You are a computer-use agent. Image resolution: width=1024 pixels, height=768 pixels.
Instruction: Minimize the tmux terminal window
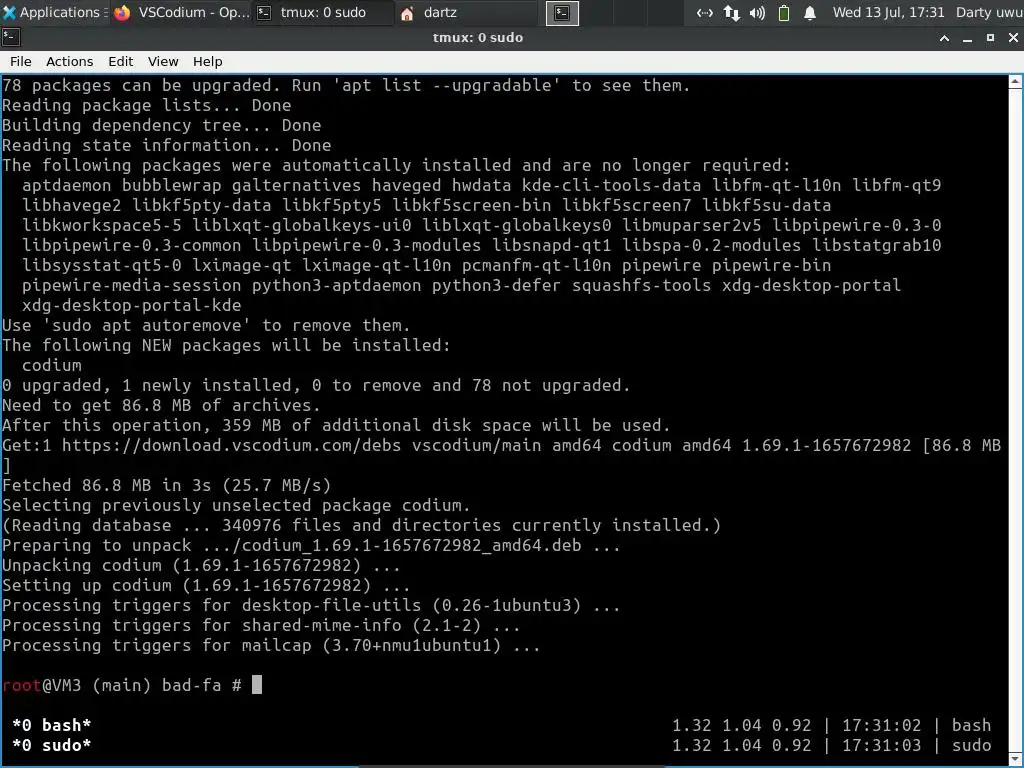tap(967, 38)
